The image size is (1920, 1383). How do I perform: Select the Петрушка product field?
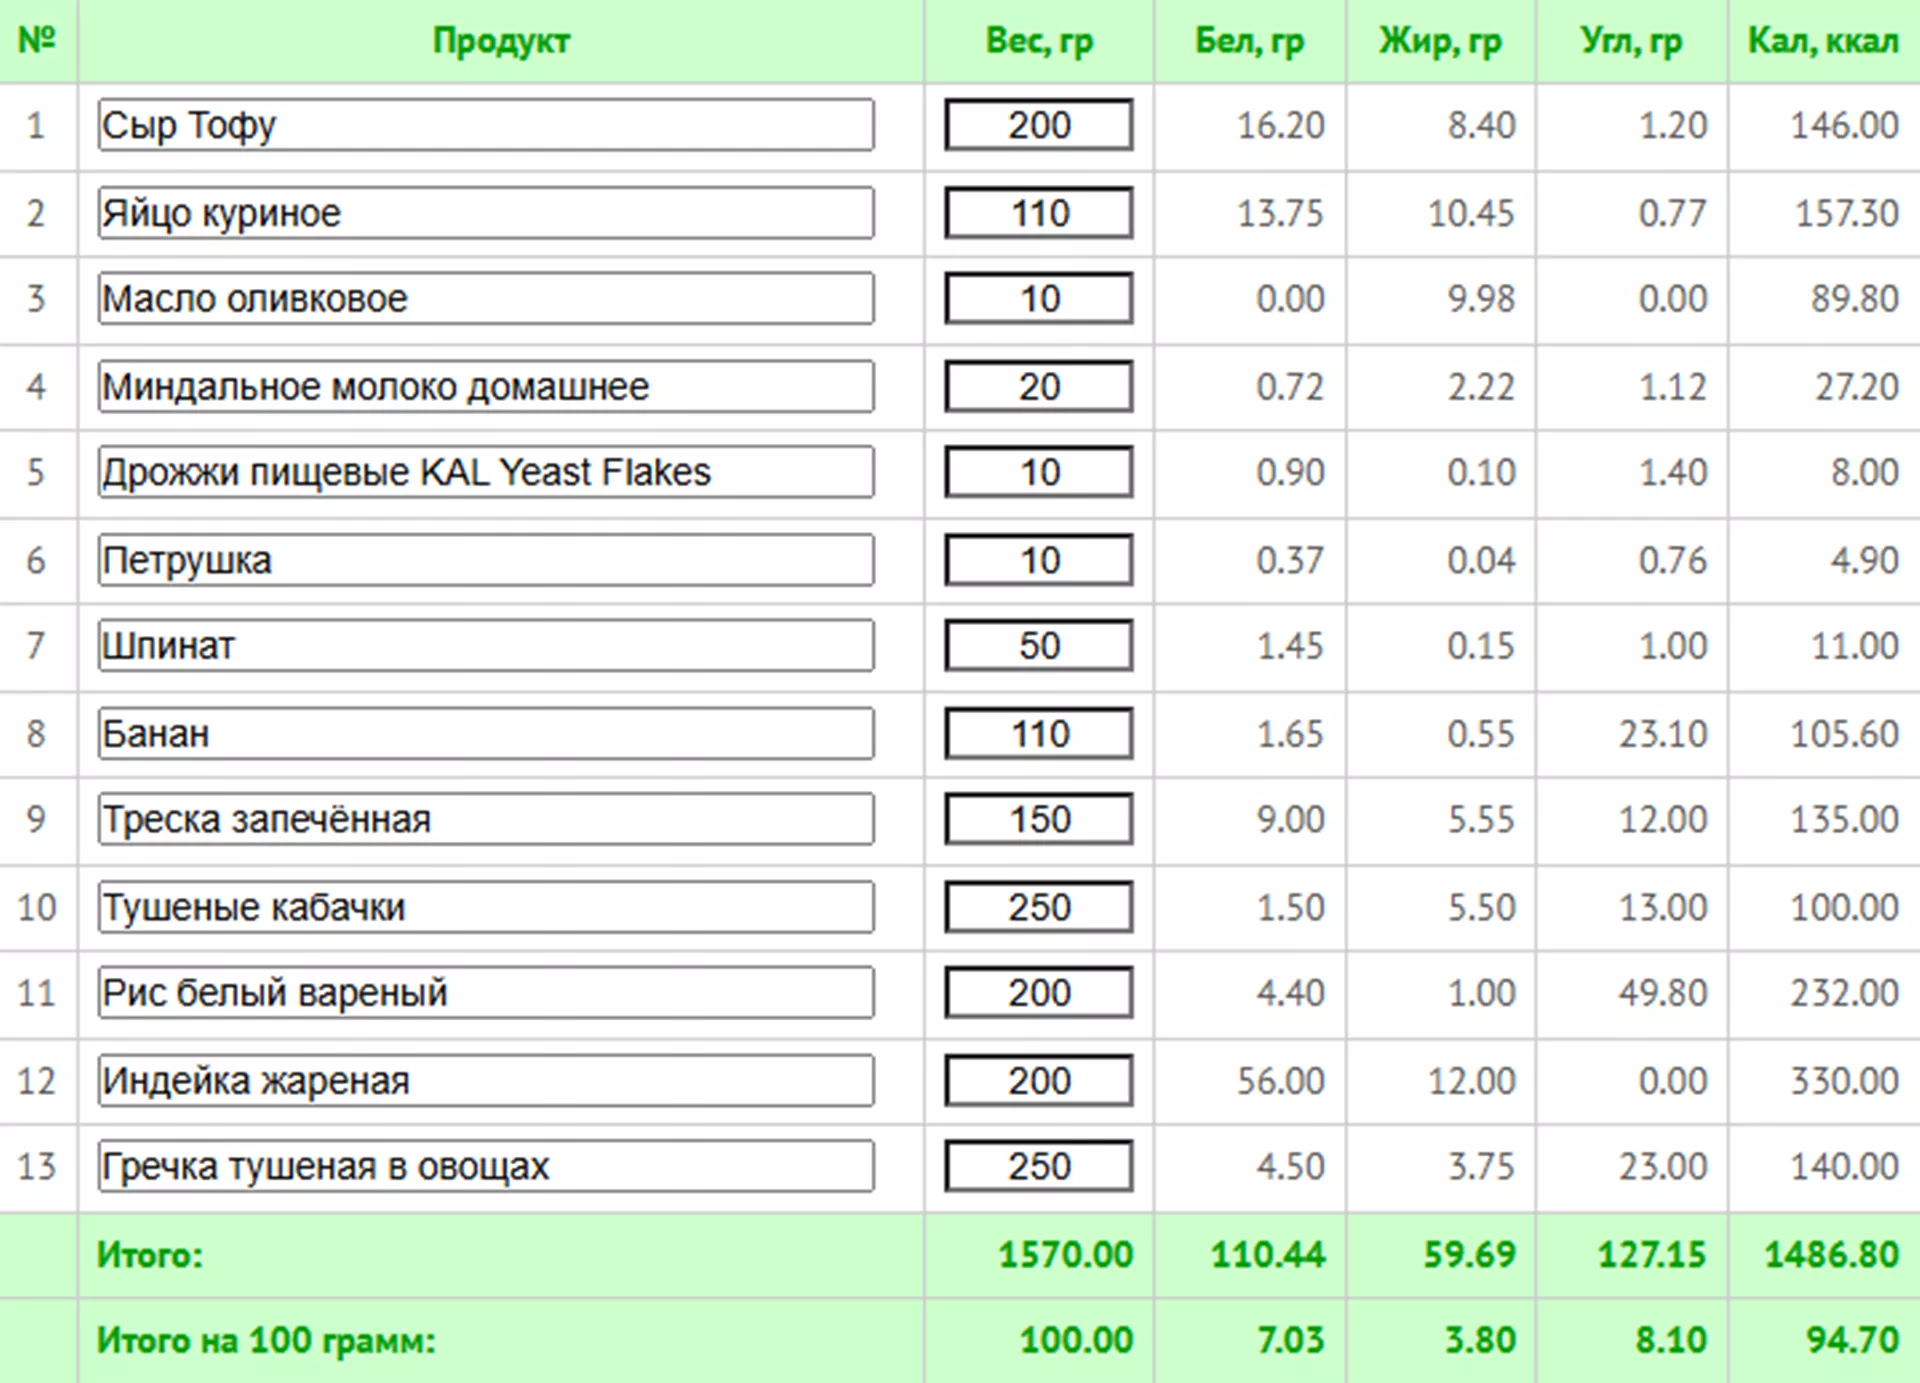click(x=486, y=560)
